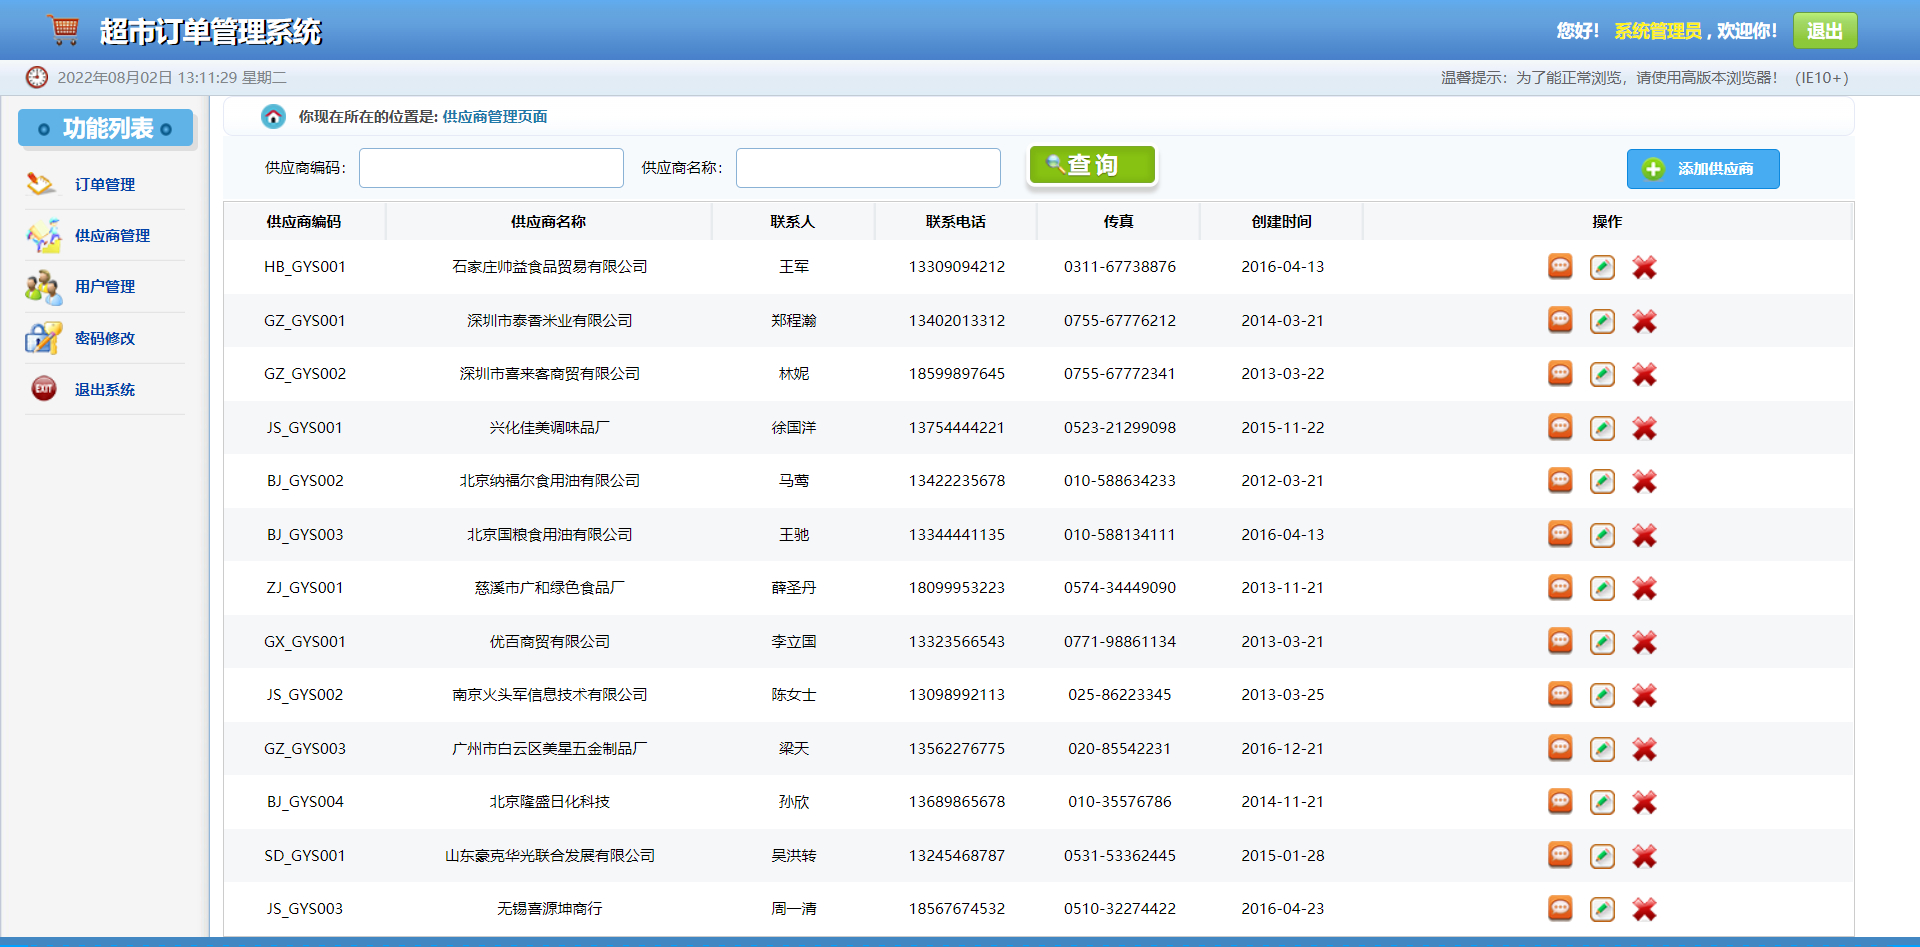
Task: Click the 添加供应商 add supplier button
Action: [1702, 168]
